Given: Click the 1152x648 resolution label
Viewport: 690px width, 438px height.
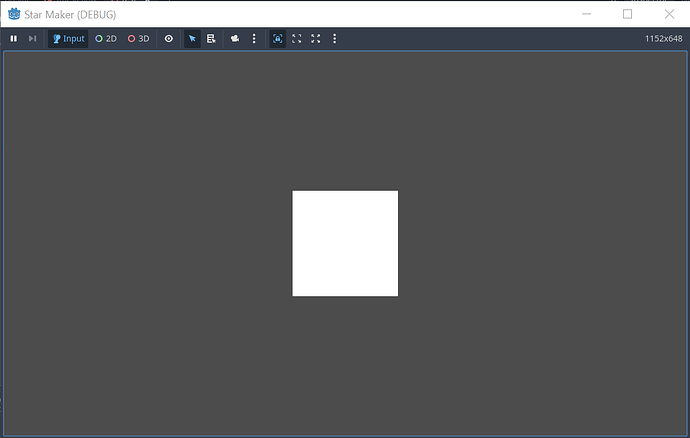Looking at the screenshot, I should (x=664, y=39).
